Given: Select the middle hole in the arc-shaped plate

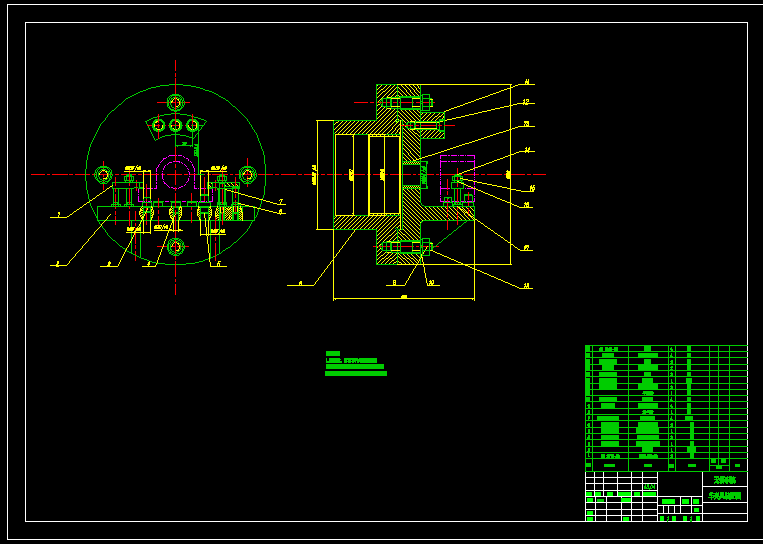Looking at the screenshot, I should tap(175, 125).
